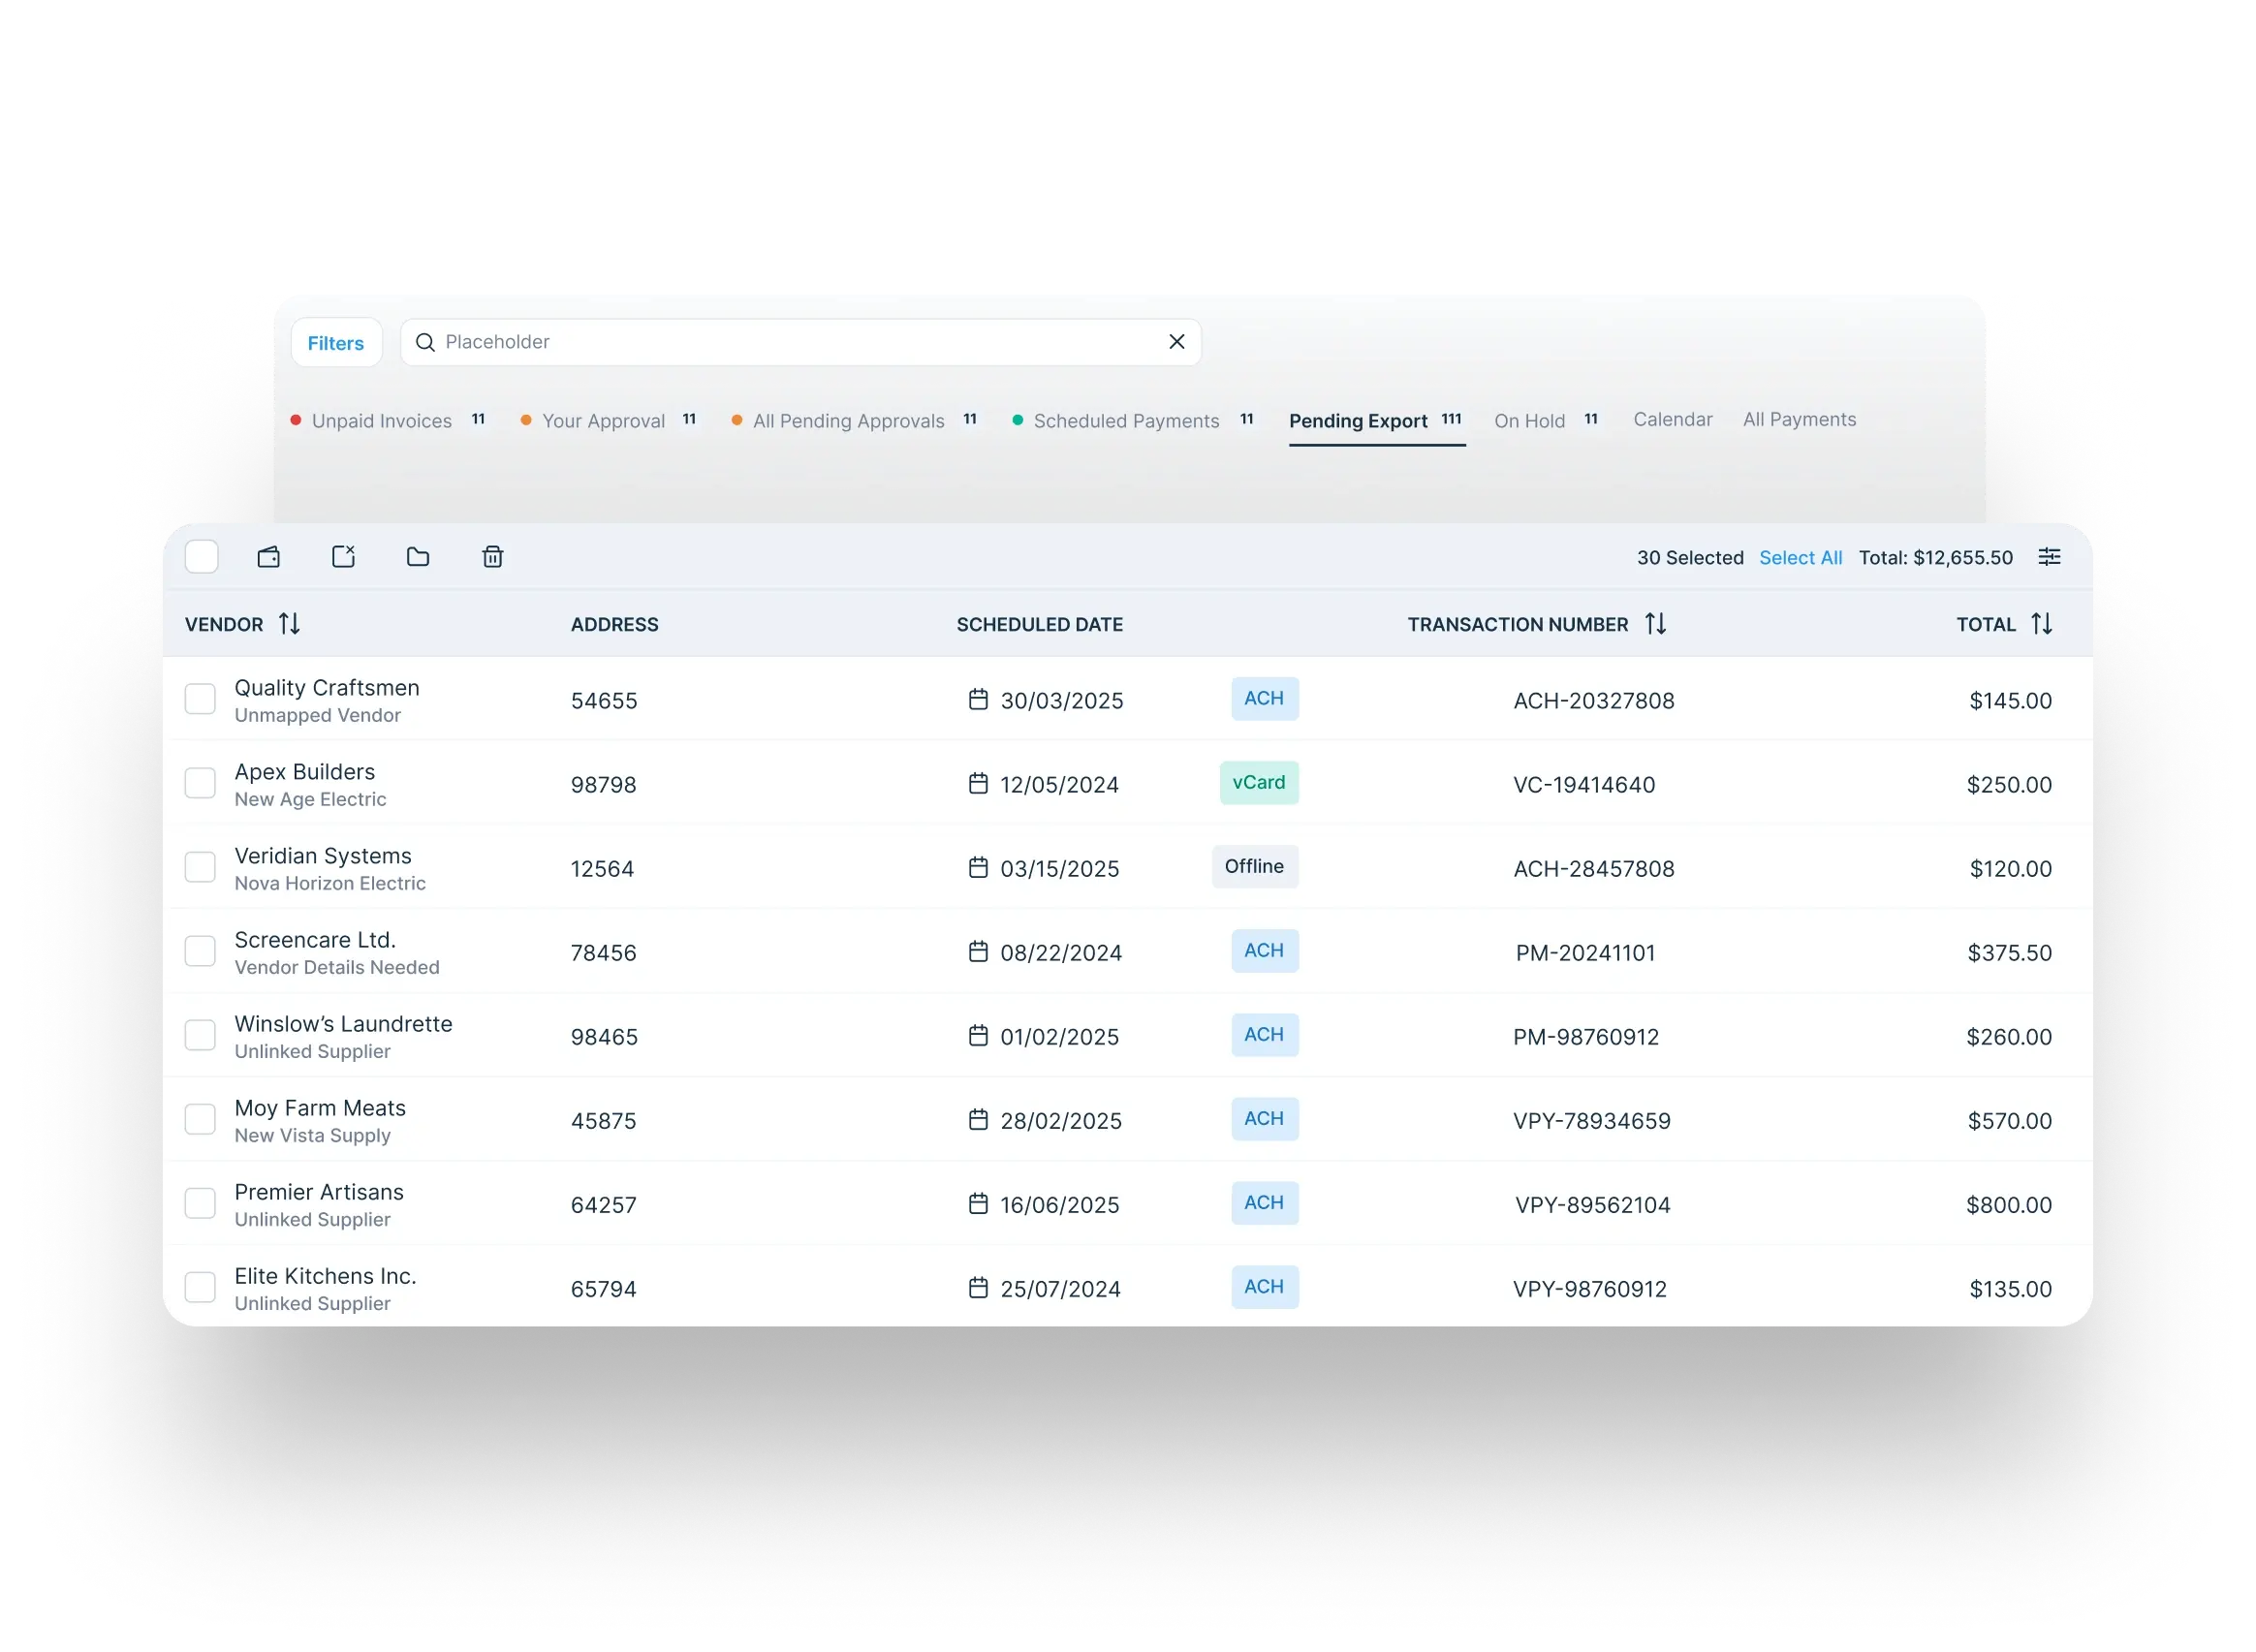The width and height of the screenshot is (2256, 1652).
Task: Click the wallet payment icon in toolbar
Action: point(269,557)
